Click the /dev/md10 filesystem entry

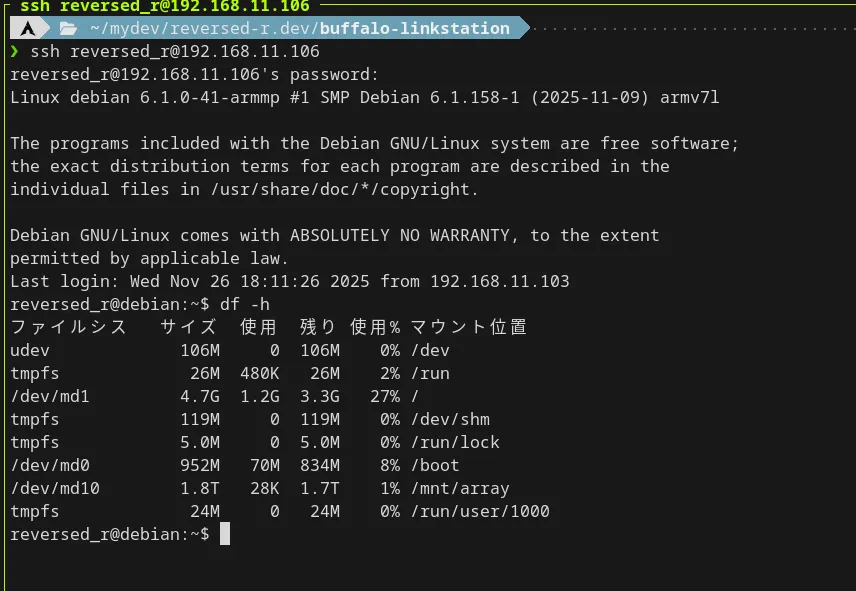(x=55, y=488)
